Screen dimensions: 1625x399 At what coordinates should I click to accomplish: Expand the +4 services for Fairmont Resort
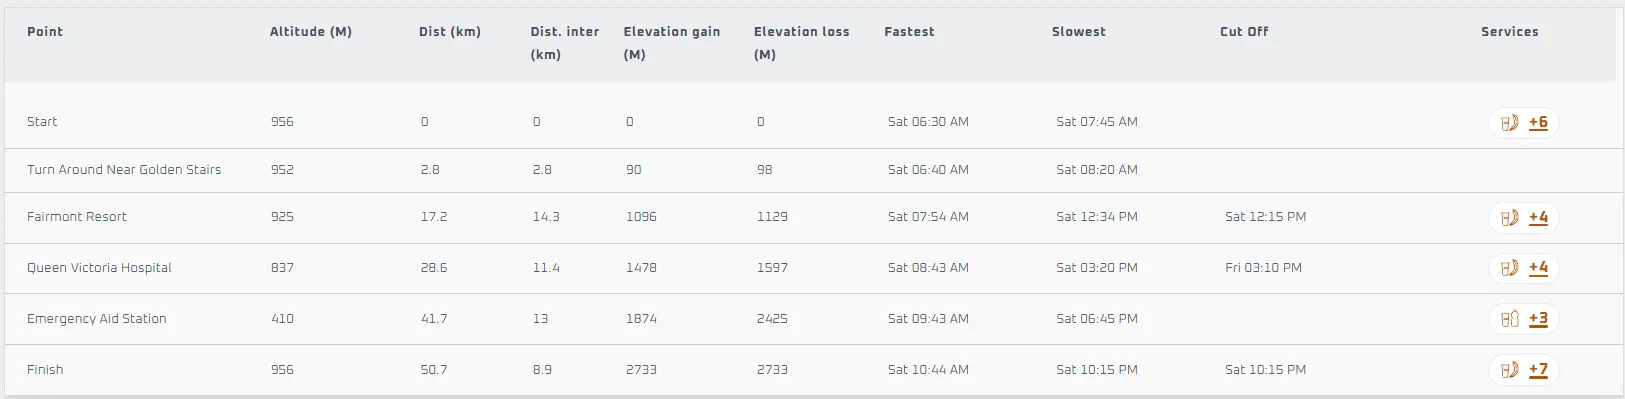click(1538, 217)
